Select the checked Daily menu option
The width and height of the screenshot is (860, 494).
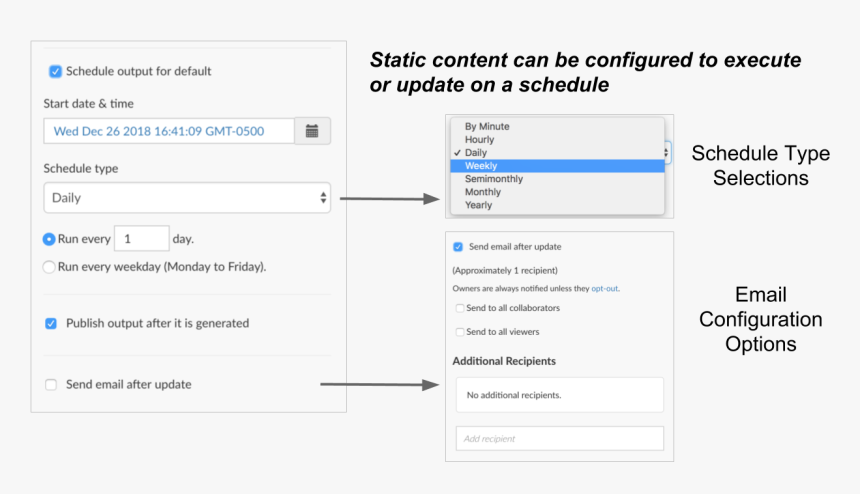tap(475, 153)
